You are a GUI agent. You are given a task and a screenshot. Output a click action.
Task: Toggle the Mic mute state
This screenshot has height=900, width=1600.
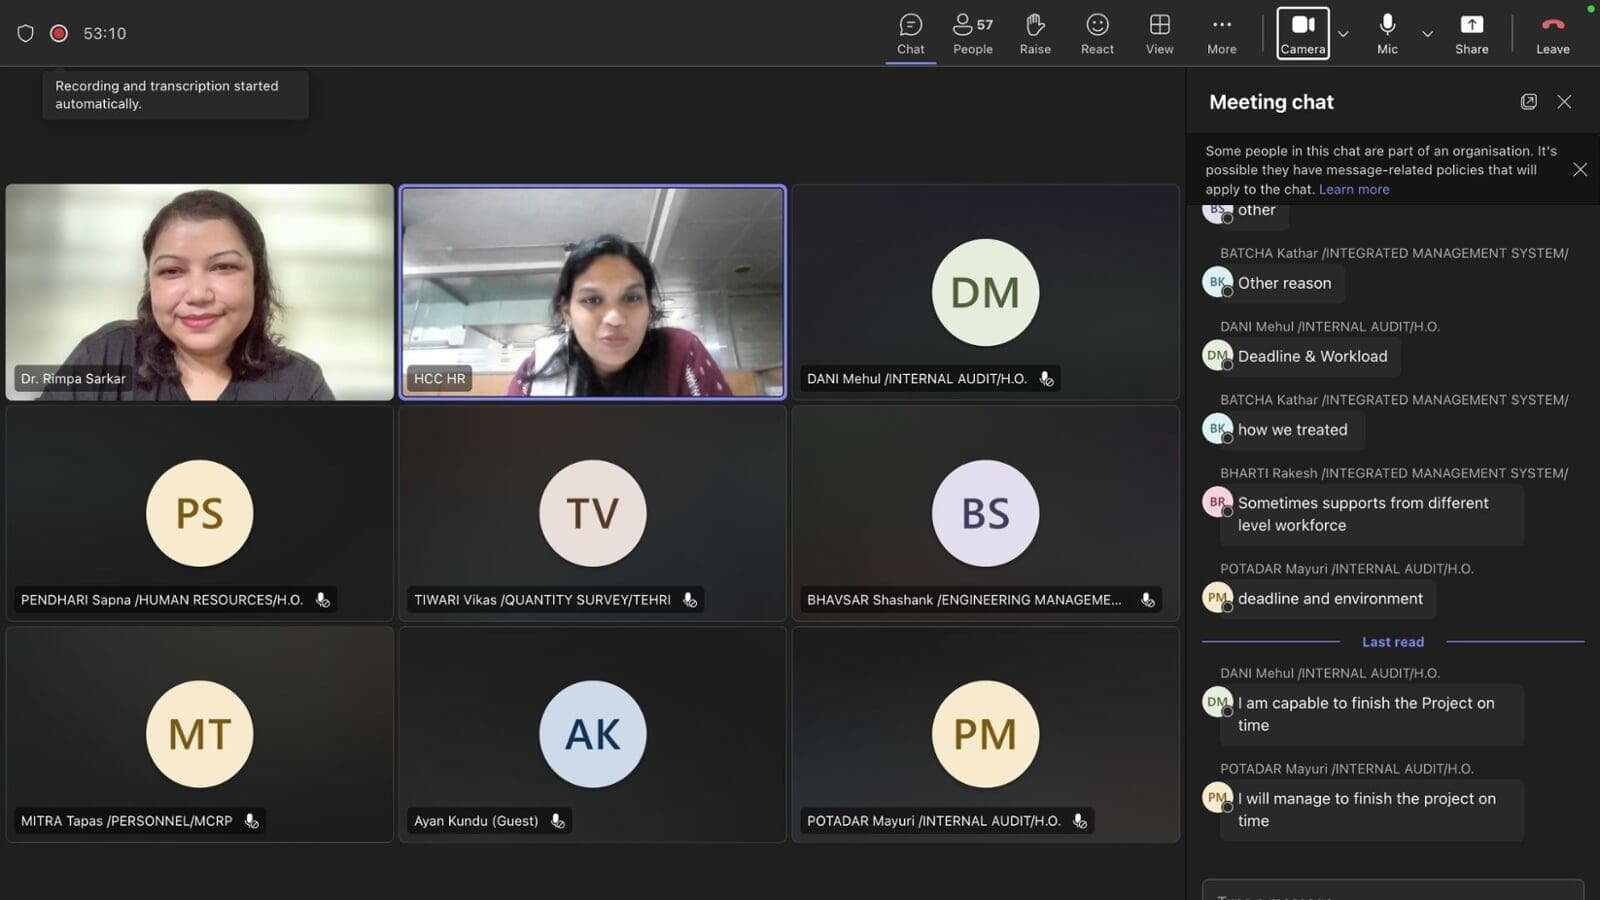pyautogui.click(x=1387, y=34)
